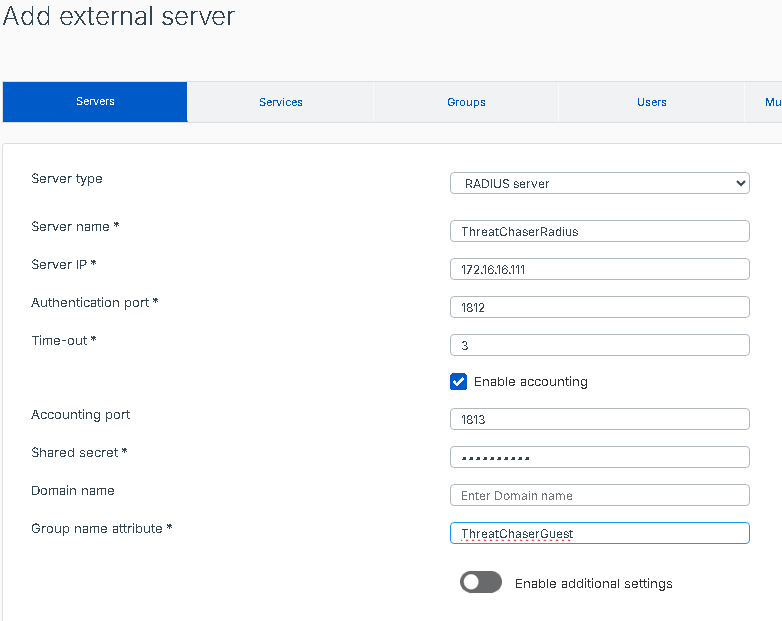Expand the Server type dropdown
The height and width of the screenshot is (621, 782).
point(599,183)
